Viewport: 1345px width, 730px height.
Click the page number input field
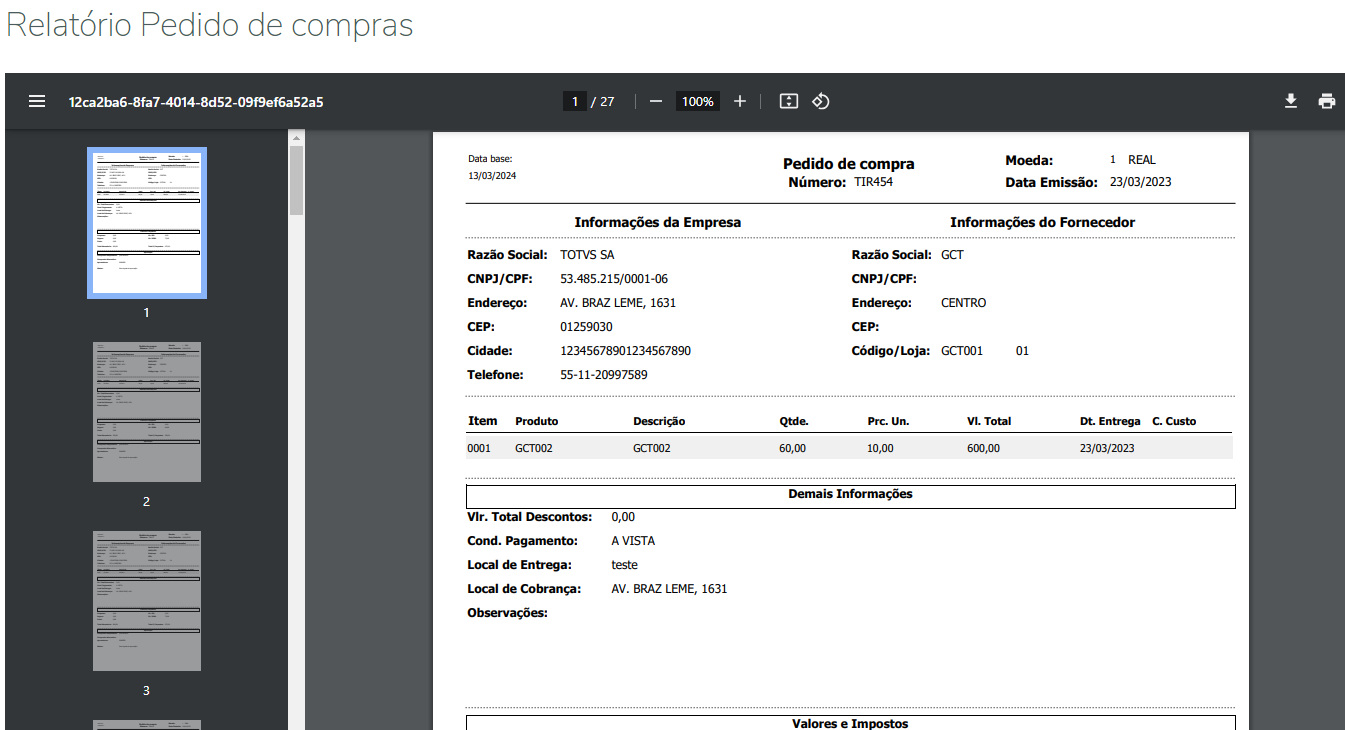pos(574,101)
